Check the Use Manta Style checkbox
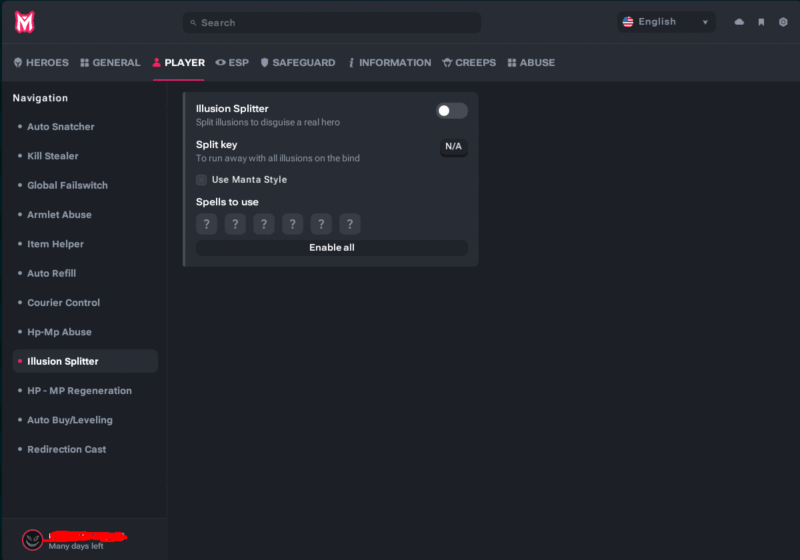Screen dimensions: 800x560 coord(202,180)
